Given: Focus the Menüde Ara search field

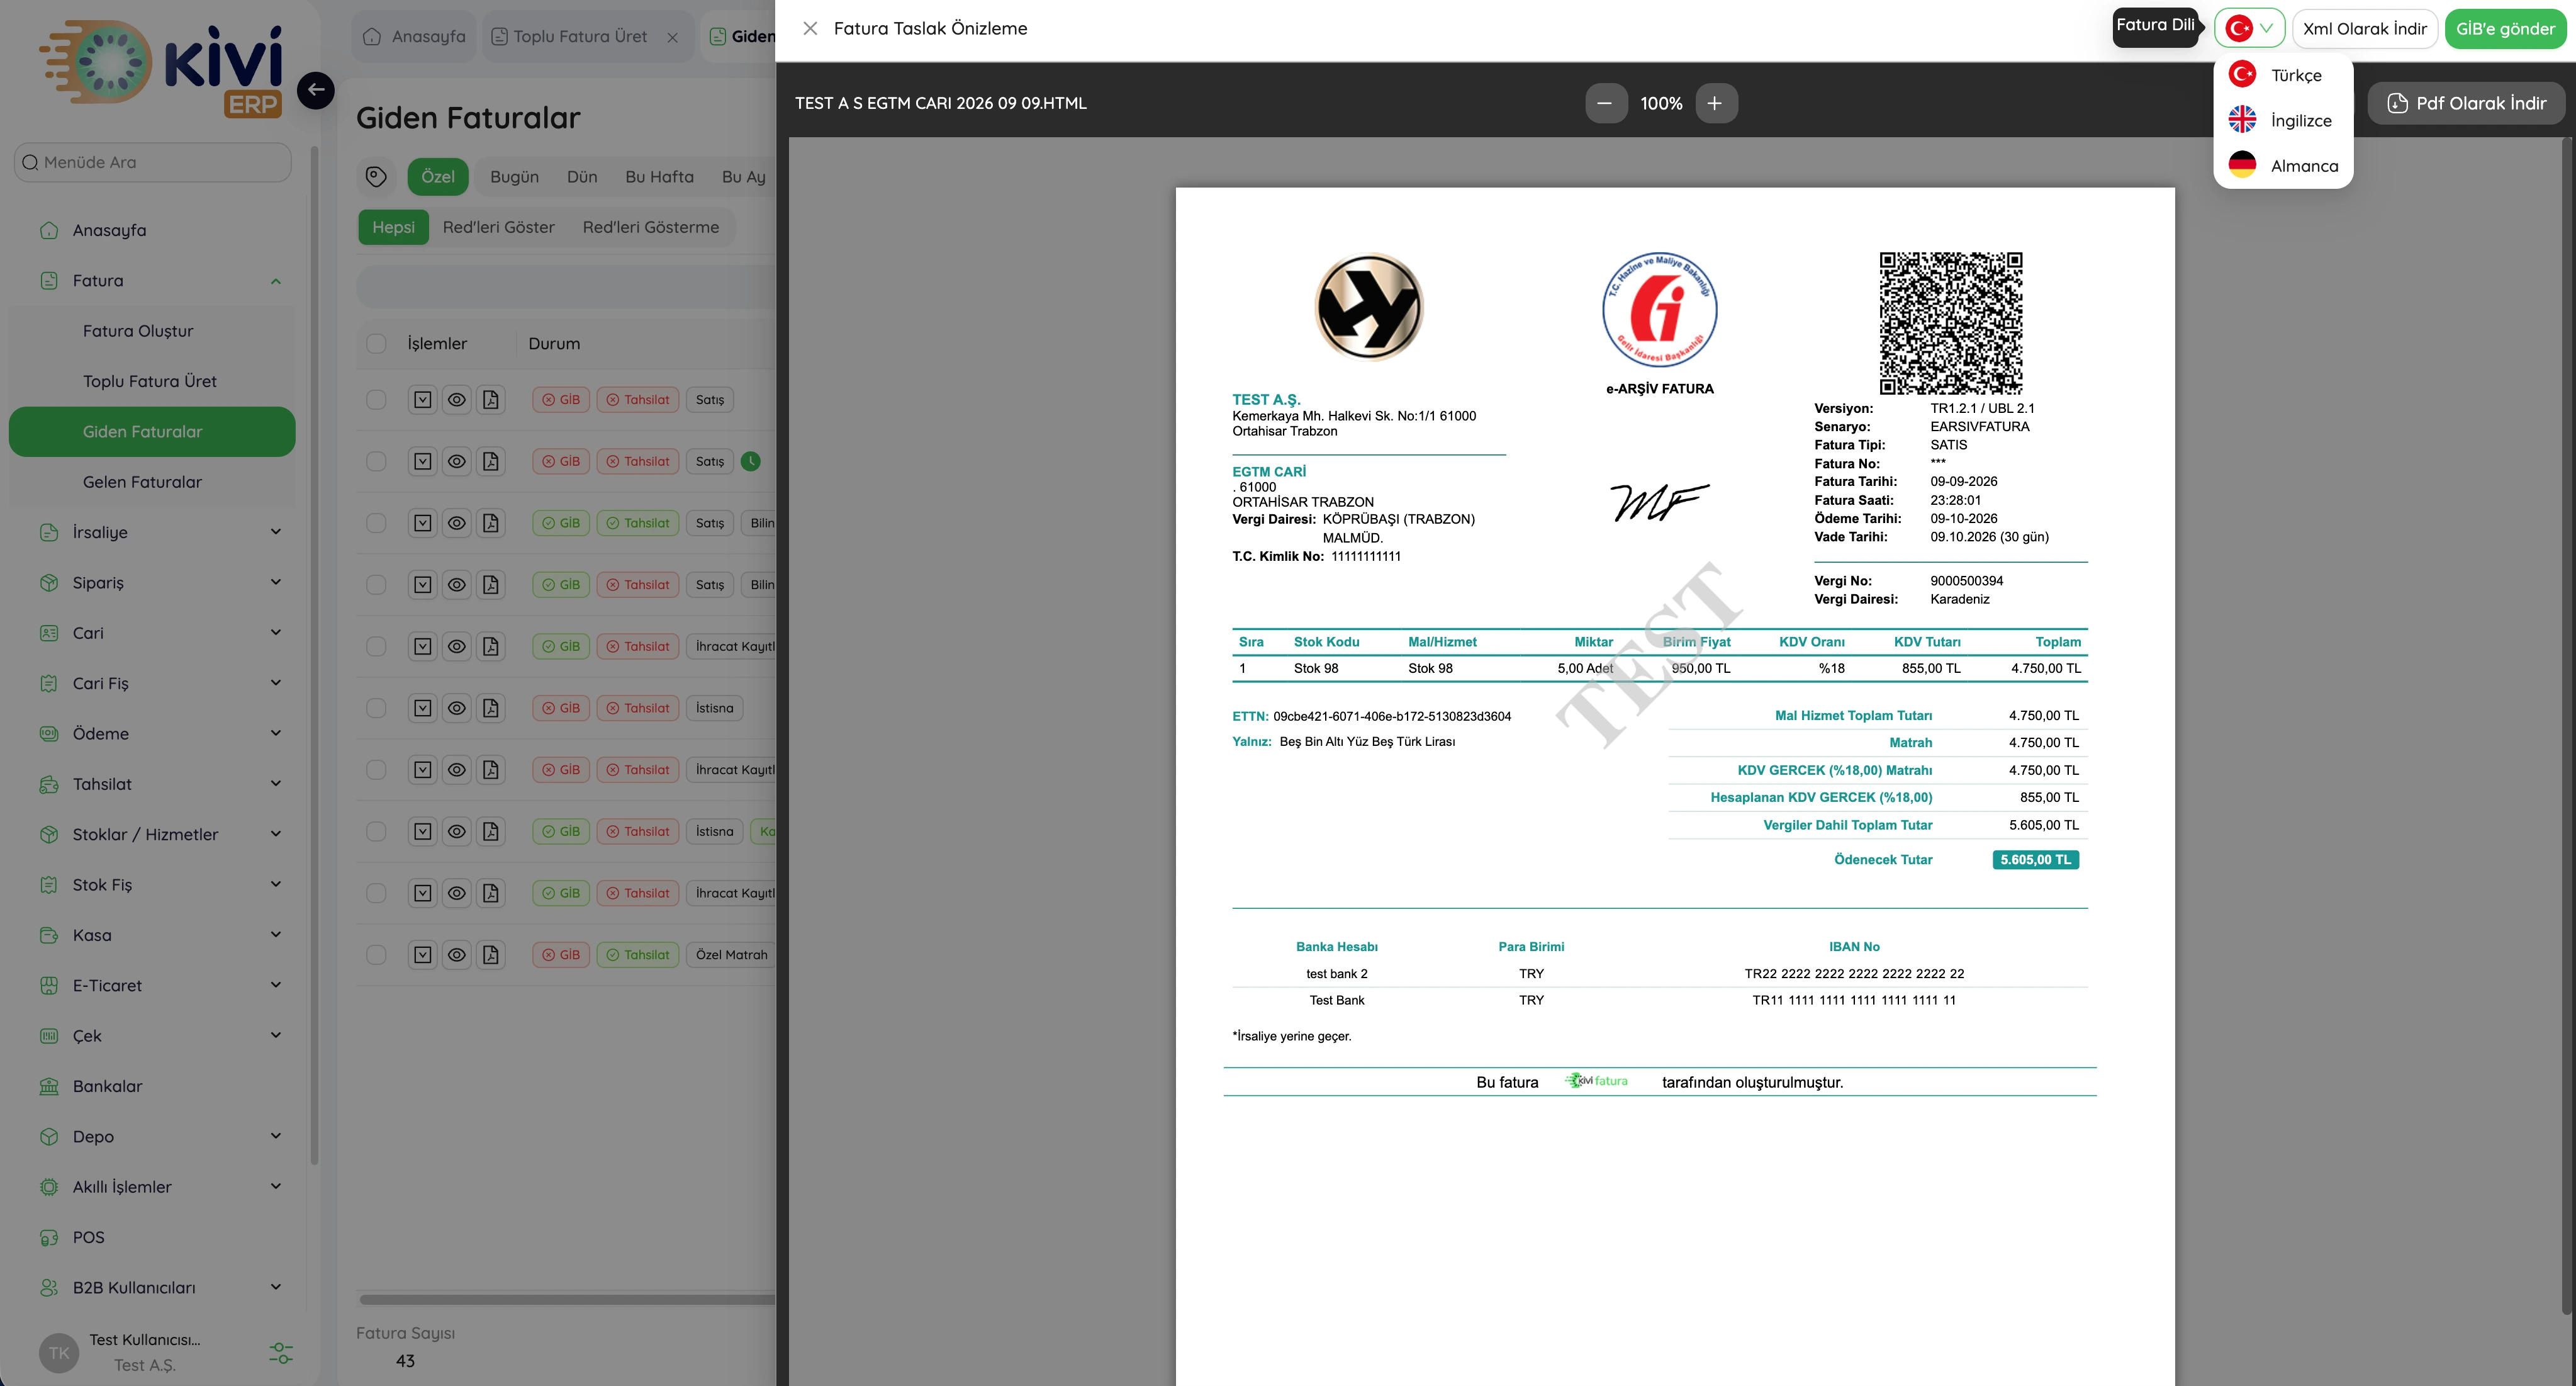Looking at the screenshot, I should [152, 162].
